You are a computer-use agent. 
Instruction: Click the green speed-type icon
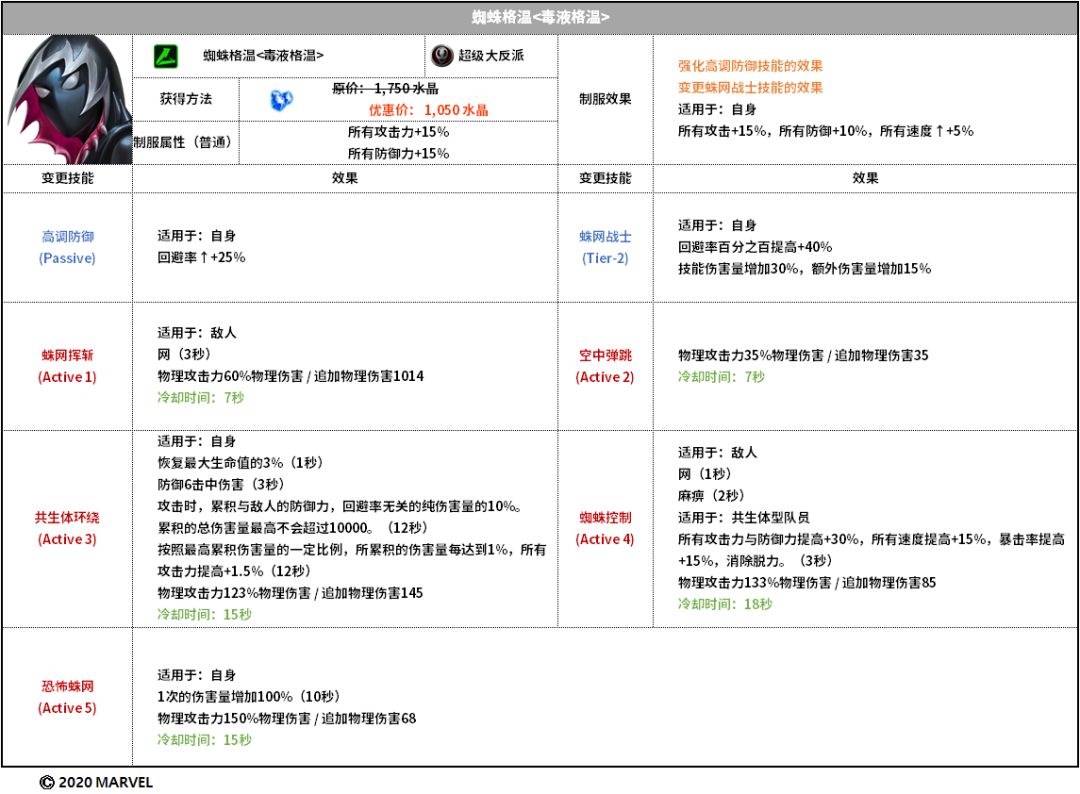(x=165, y=56)
